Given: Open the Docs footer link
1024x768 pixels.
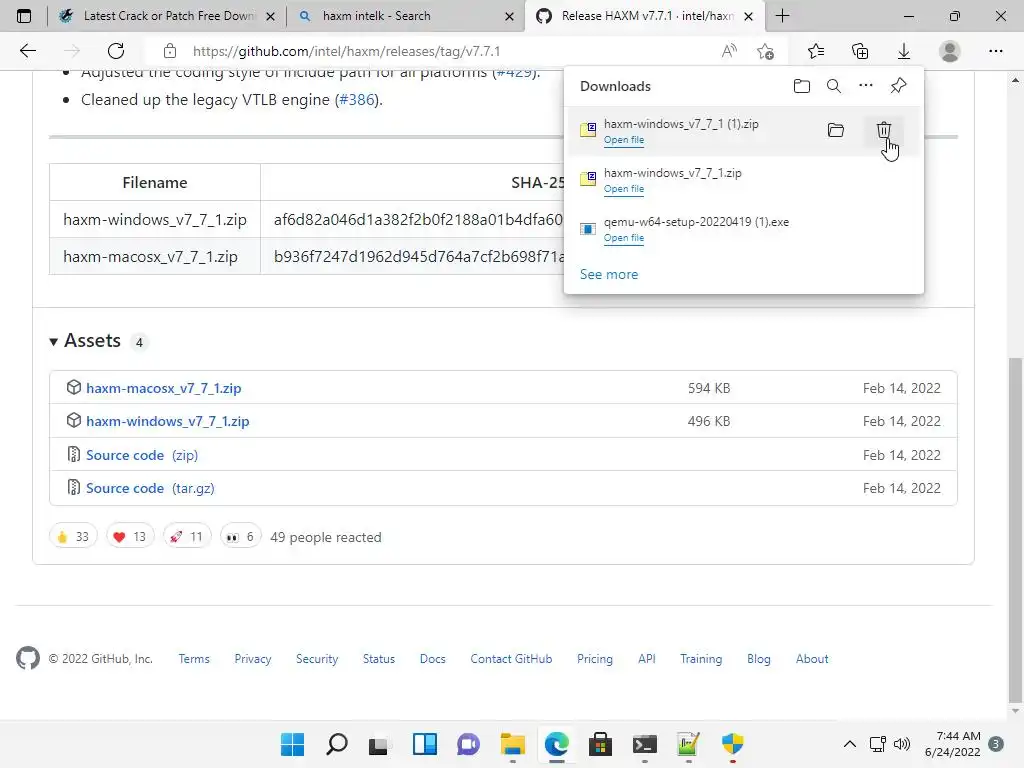Looking at the screenshot, I should [x=432, y=659].
